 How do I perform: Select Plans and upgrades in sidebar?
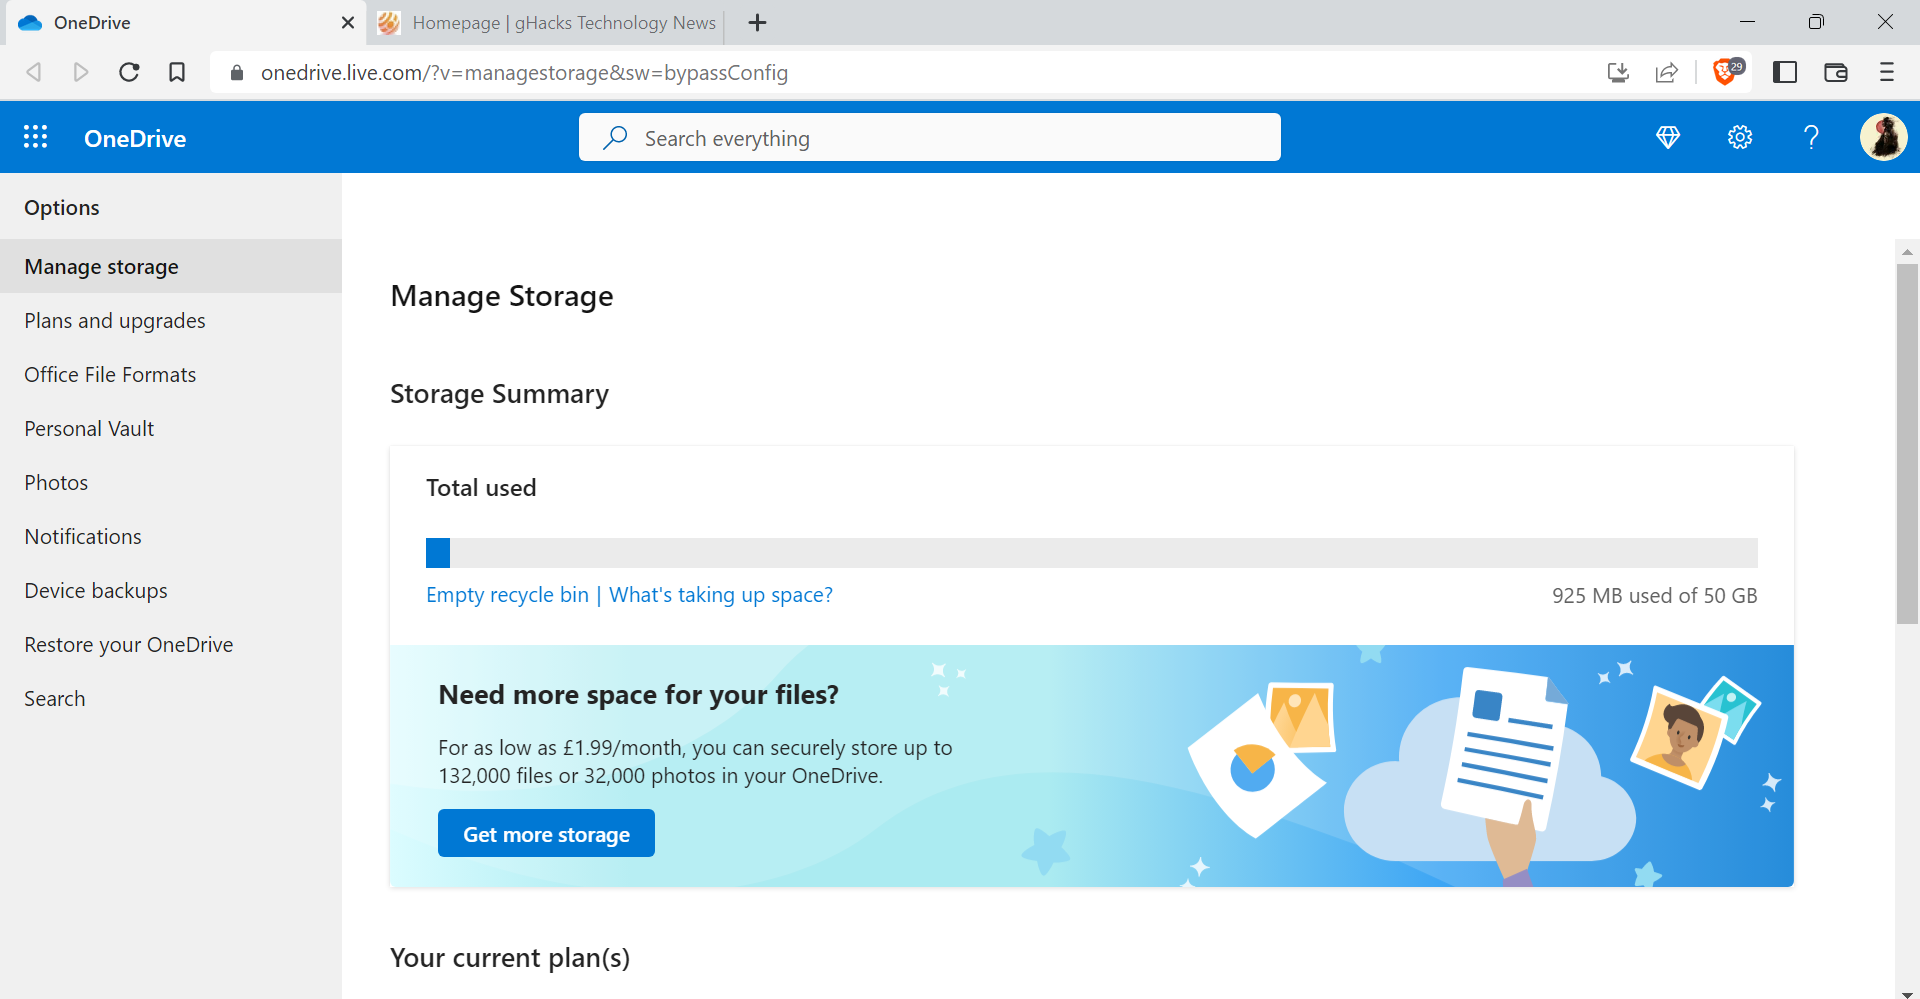click(114, 320)
